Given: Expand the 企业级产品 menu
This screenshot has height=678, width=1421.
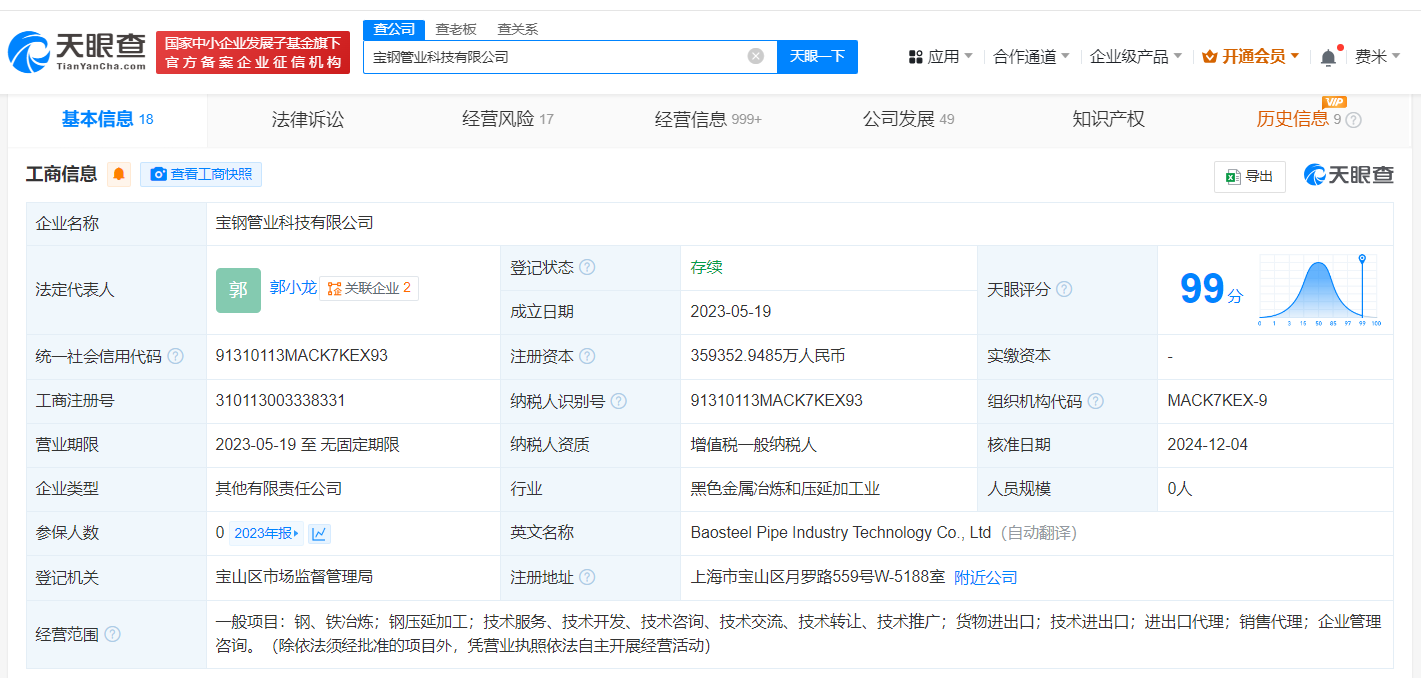Looking at the screenshot, I should [x=1135, y=57].
